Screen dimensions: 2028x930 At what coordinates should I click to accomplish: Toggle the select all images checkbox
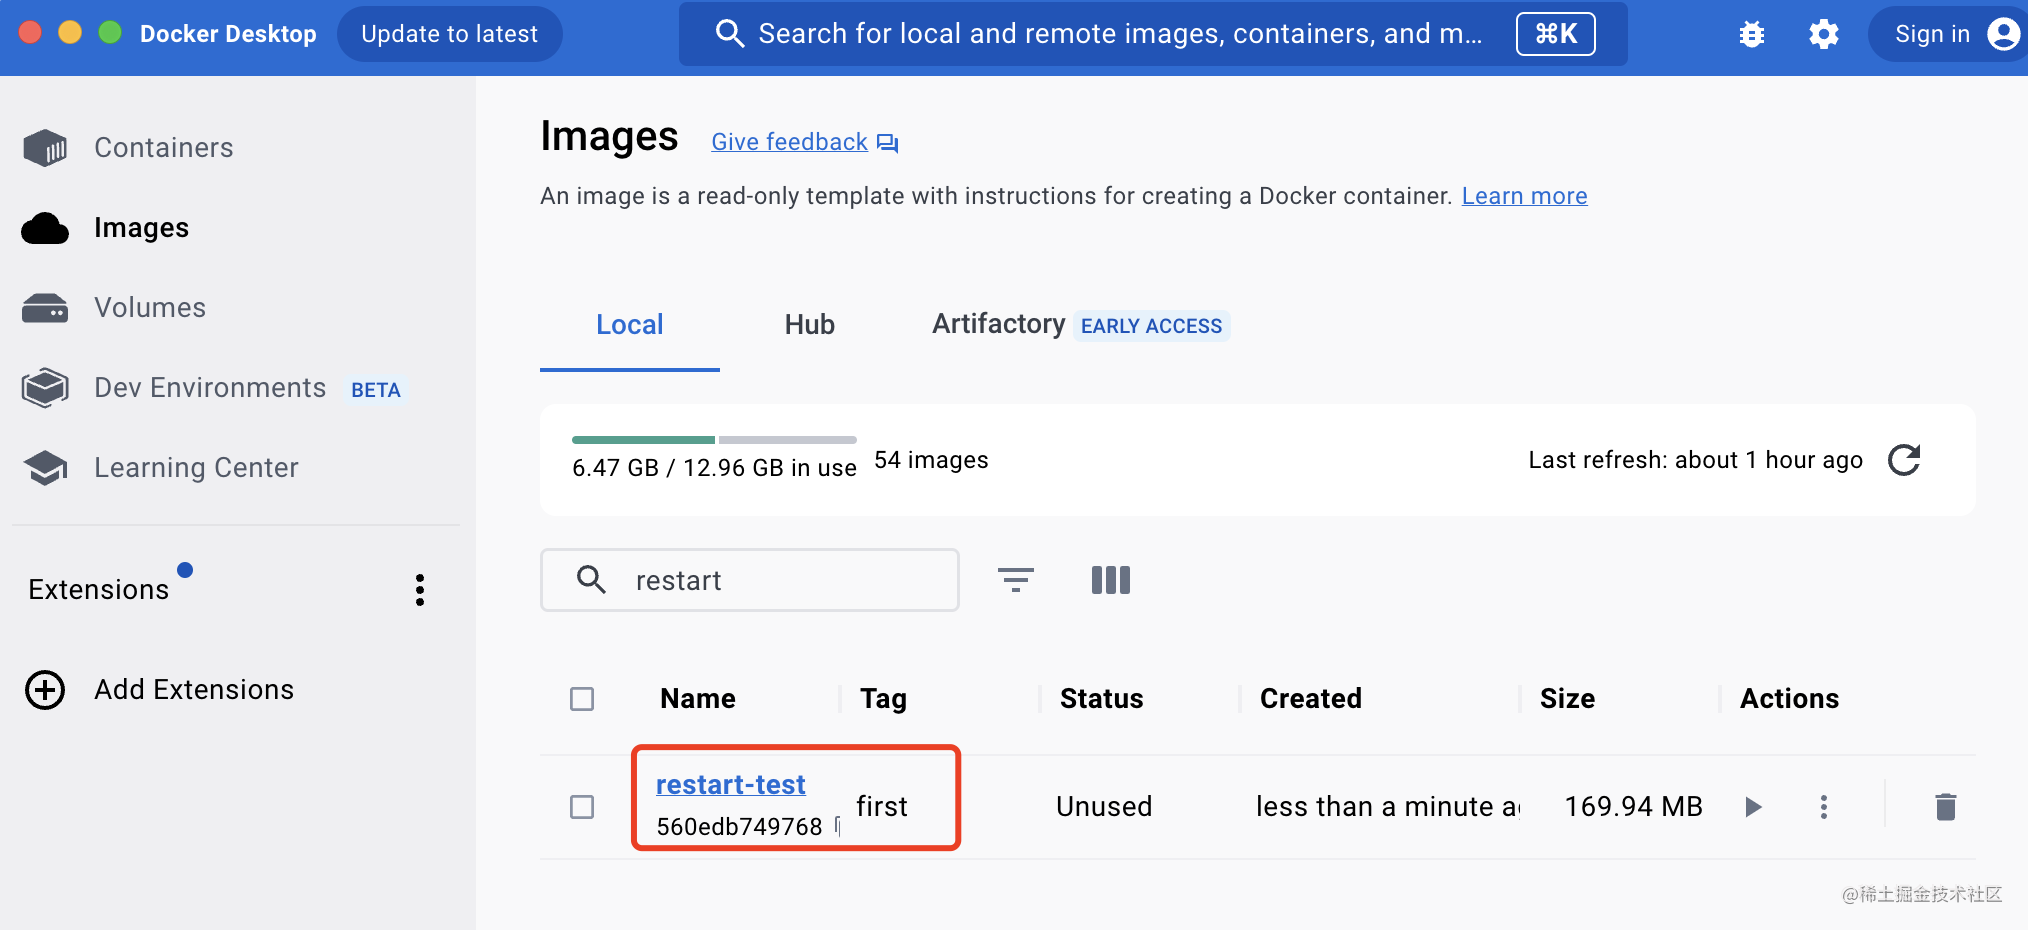coord(582,699)
